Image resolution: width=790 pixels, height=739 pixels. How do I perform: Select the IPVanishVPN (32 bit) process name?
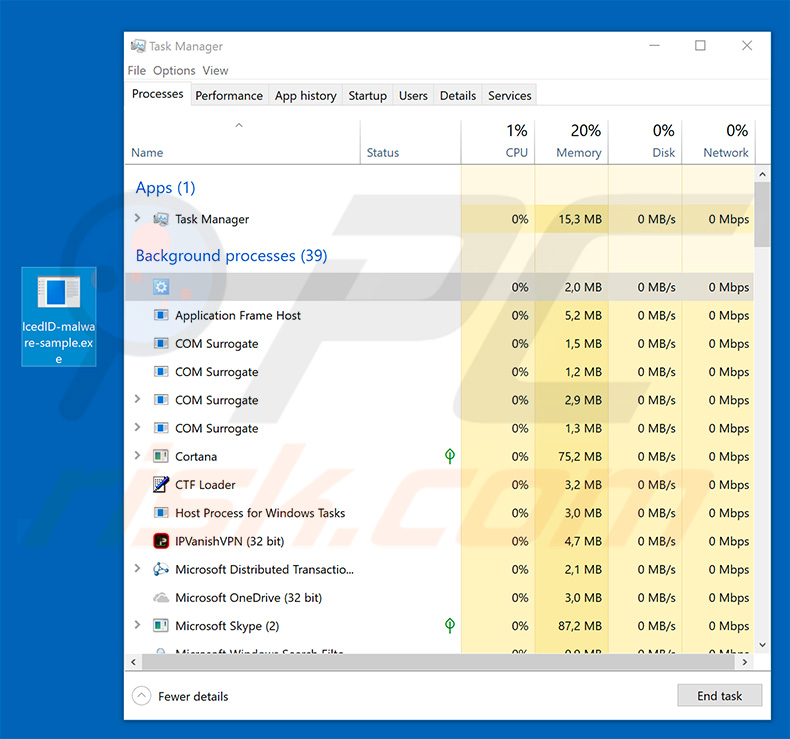pyautogui.click(x=229, y=541)
